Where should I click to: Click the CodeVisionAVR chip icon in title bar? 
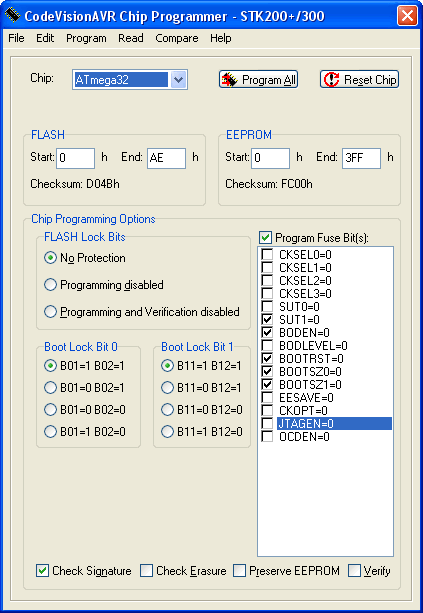(x=12, y=16)
